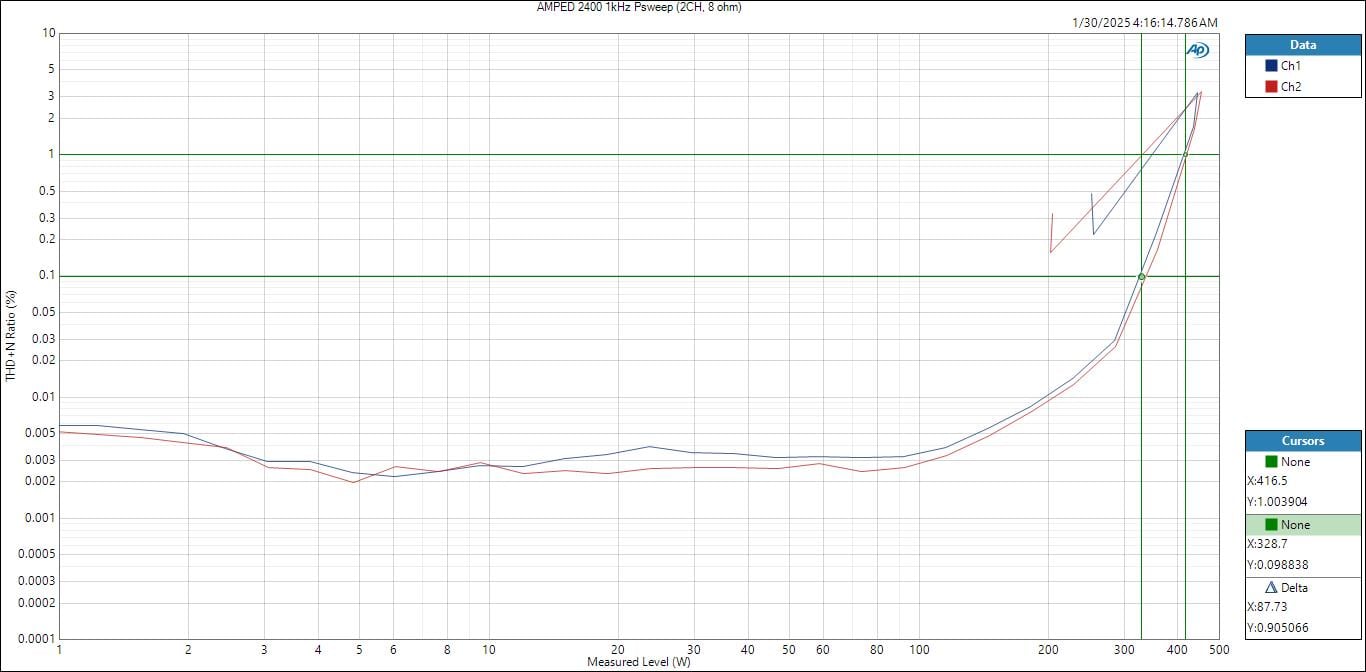1366x672 pixels.
Task: Click the timestamp above the graph
Action: 1144,23
